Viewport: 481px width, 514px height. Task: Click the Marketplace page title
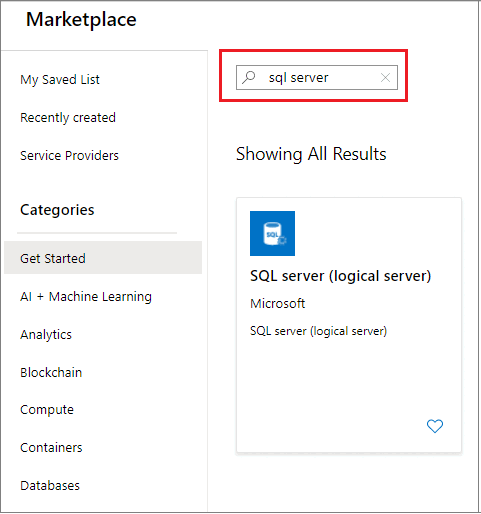(81, 19)
